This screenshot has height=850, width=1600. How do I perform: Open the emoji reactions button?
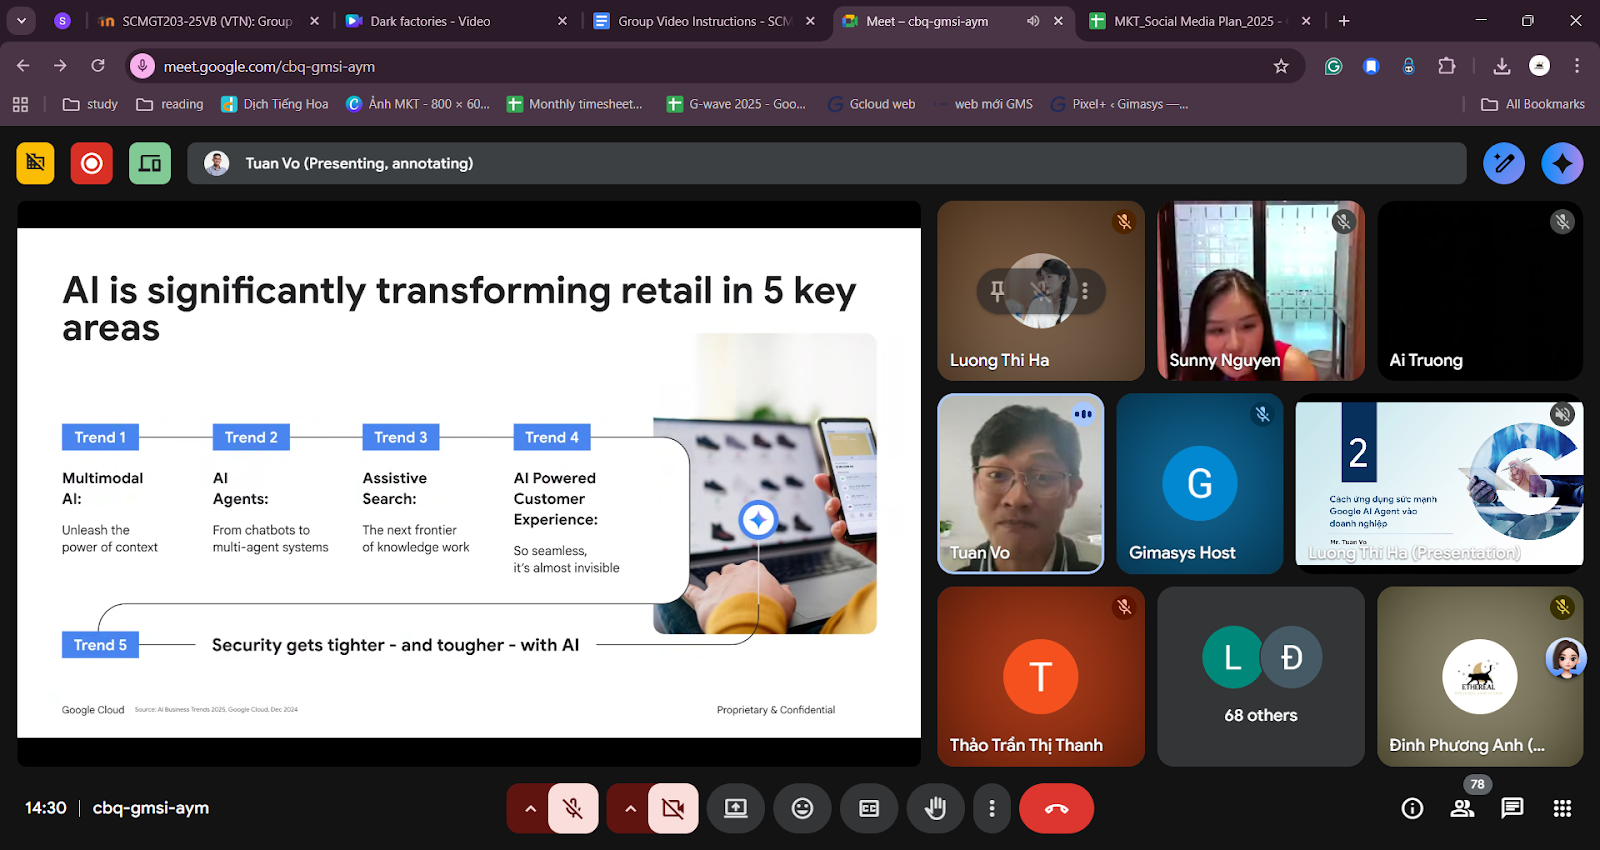click(x=802, y=808)
